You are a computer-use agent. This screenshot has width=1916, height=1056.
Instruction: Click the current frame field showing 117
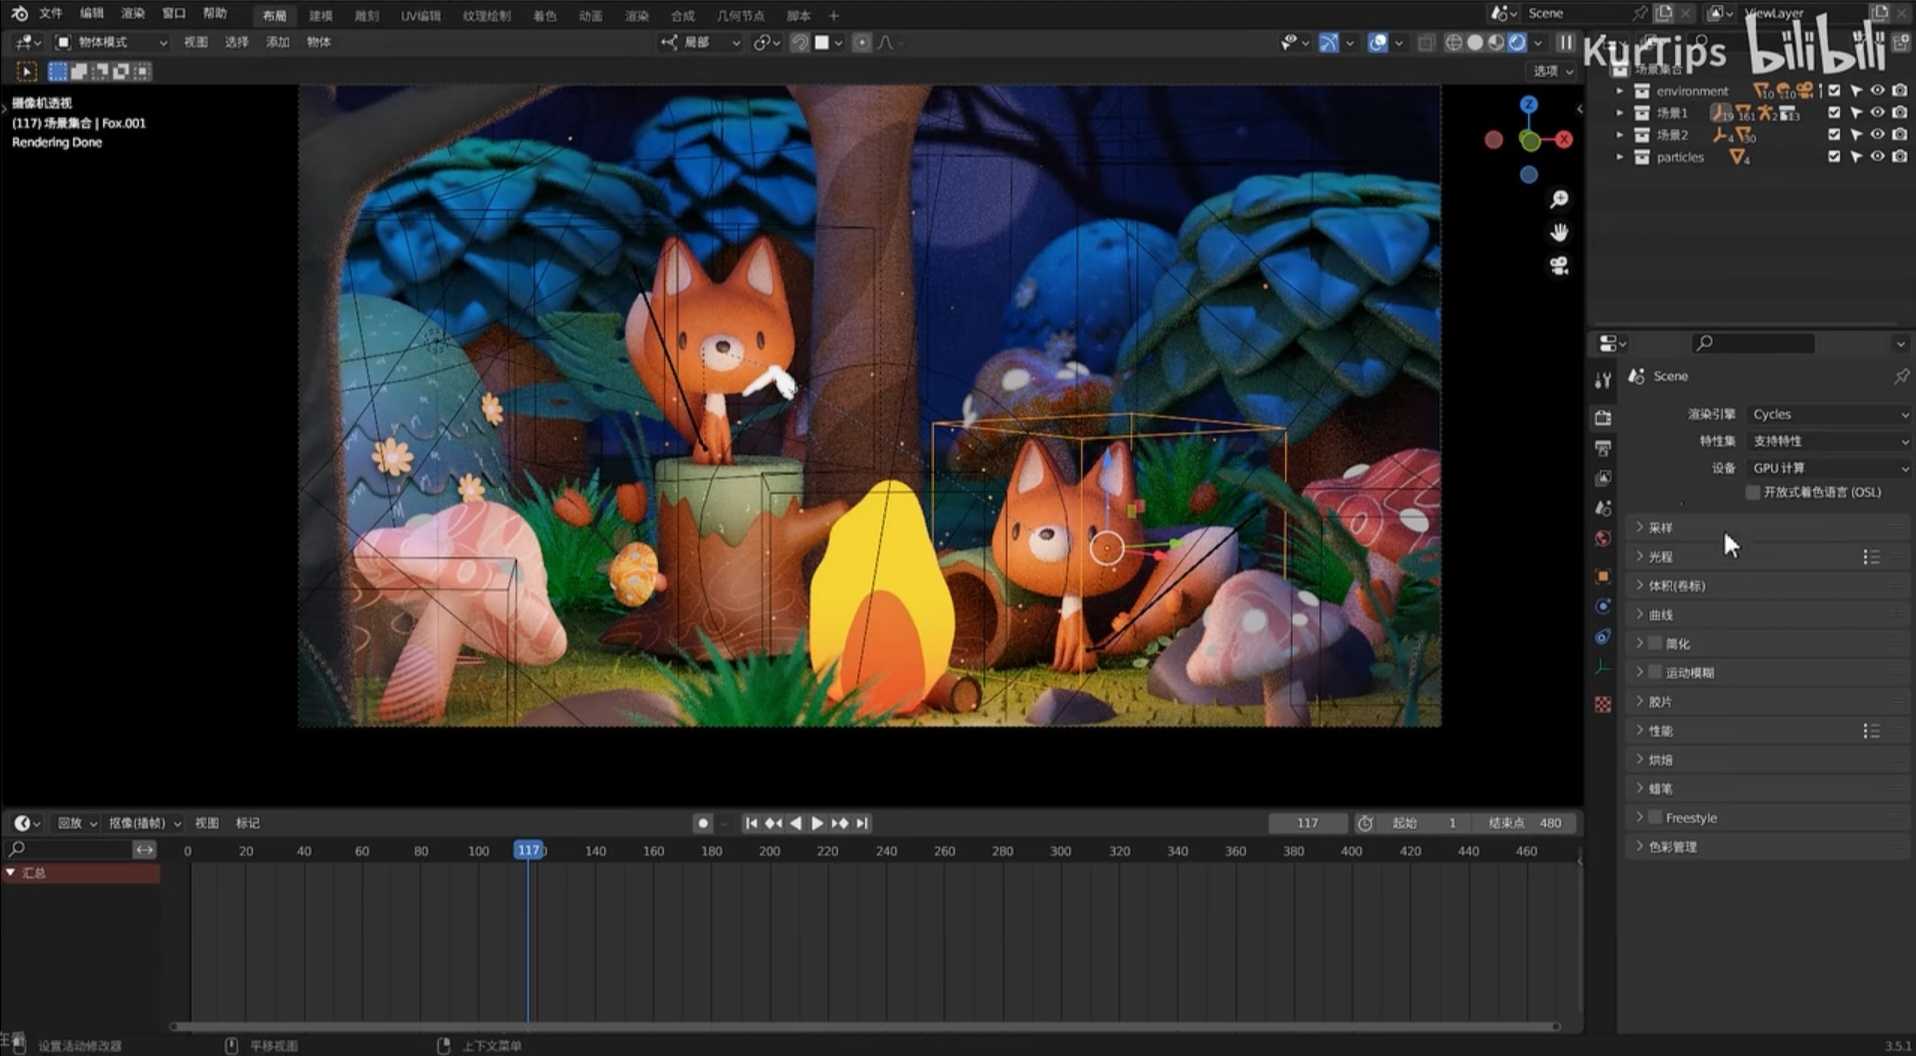point(1307,823)
